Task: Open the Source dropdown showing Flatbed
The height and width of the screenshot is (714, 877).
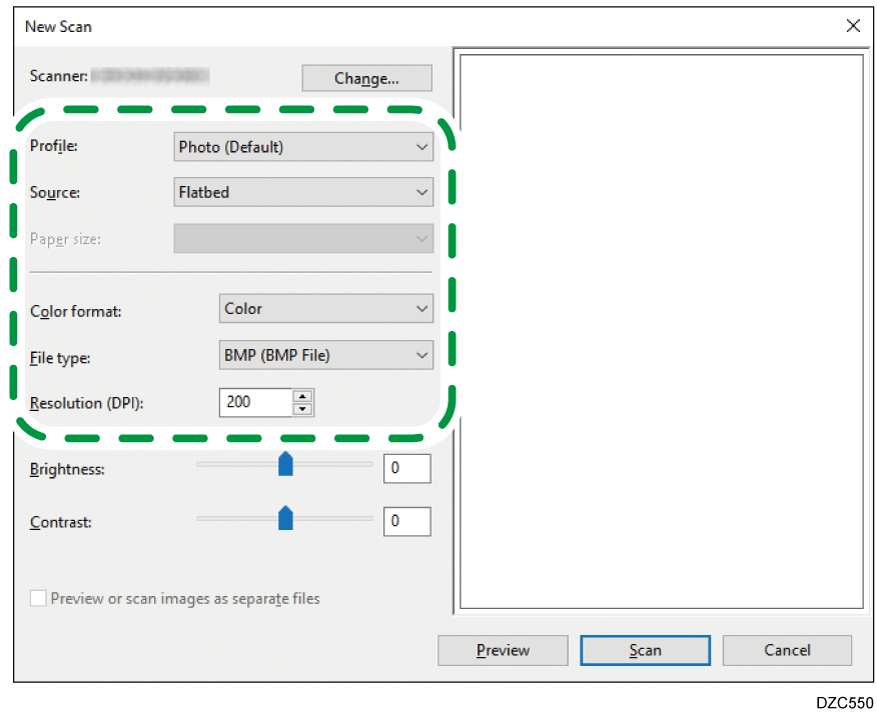Action: (302, 191)
